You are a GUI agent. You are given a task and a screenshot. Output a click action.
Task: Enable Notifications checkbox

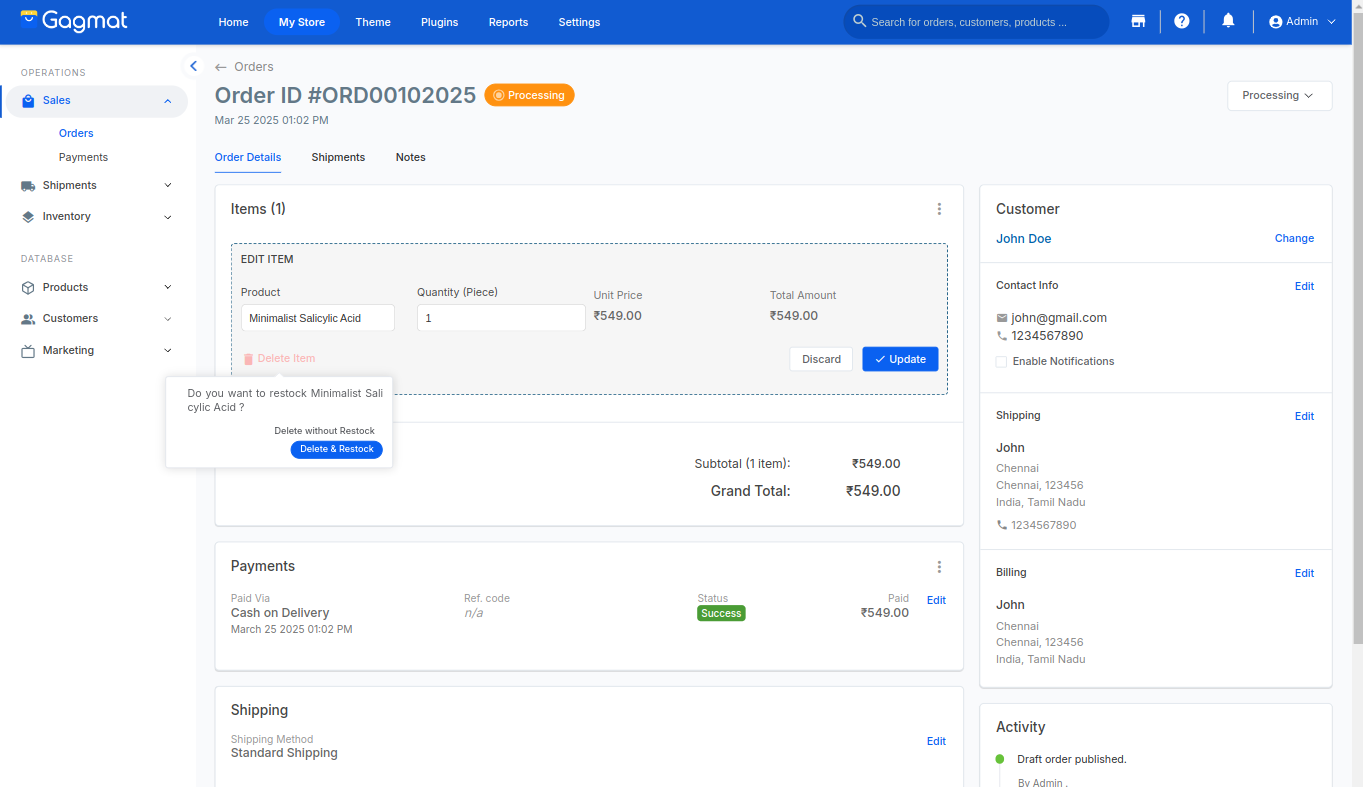tap(1001, 362)
